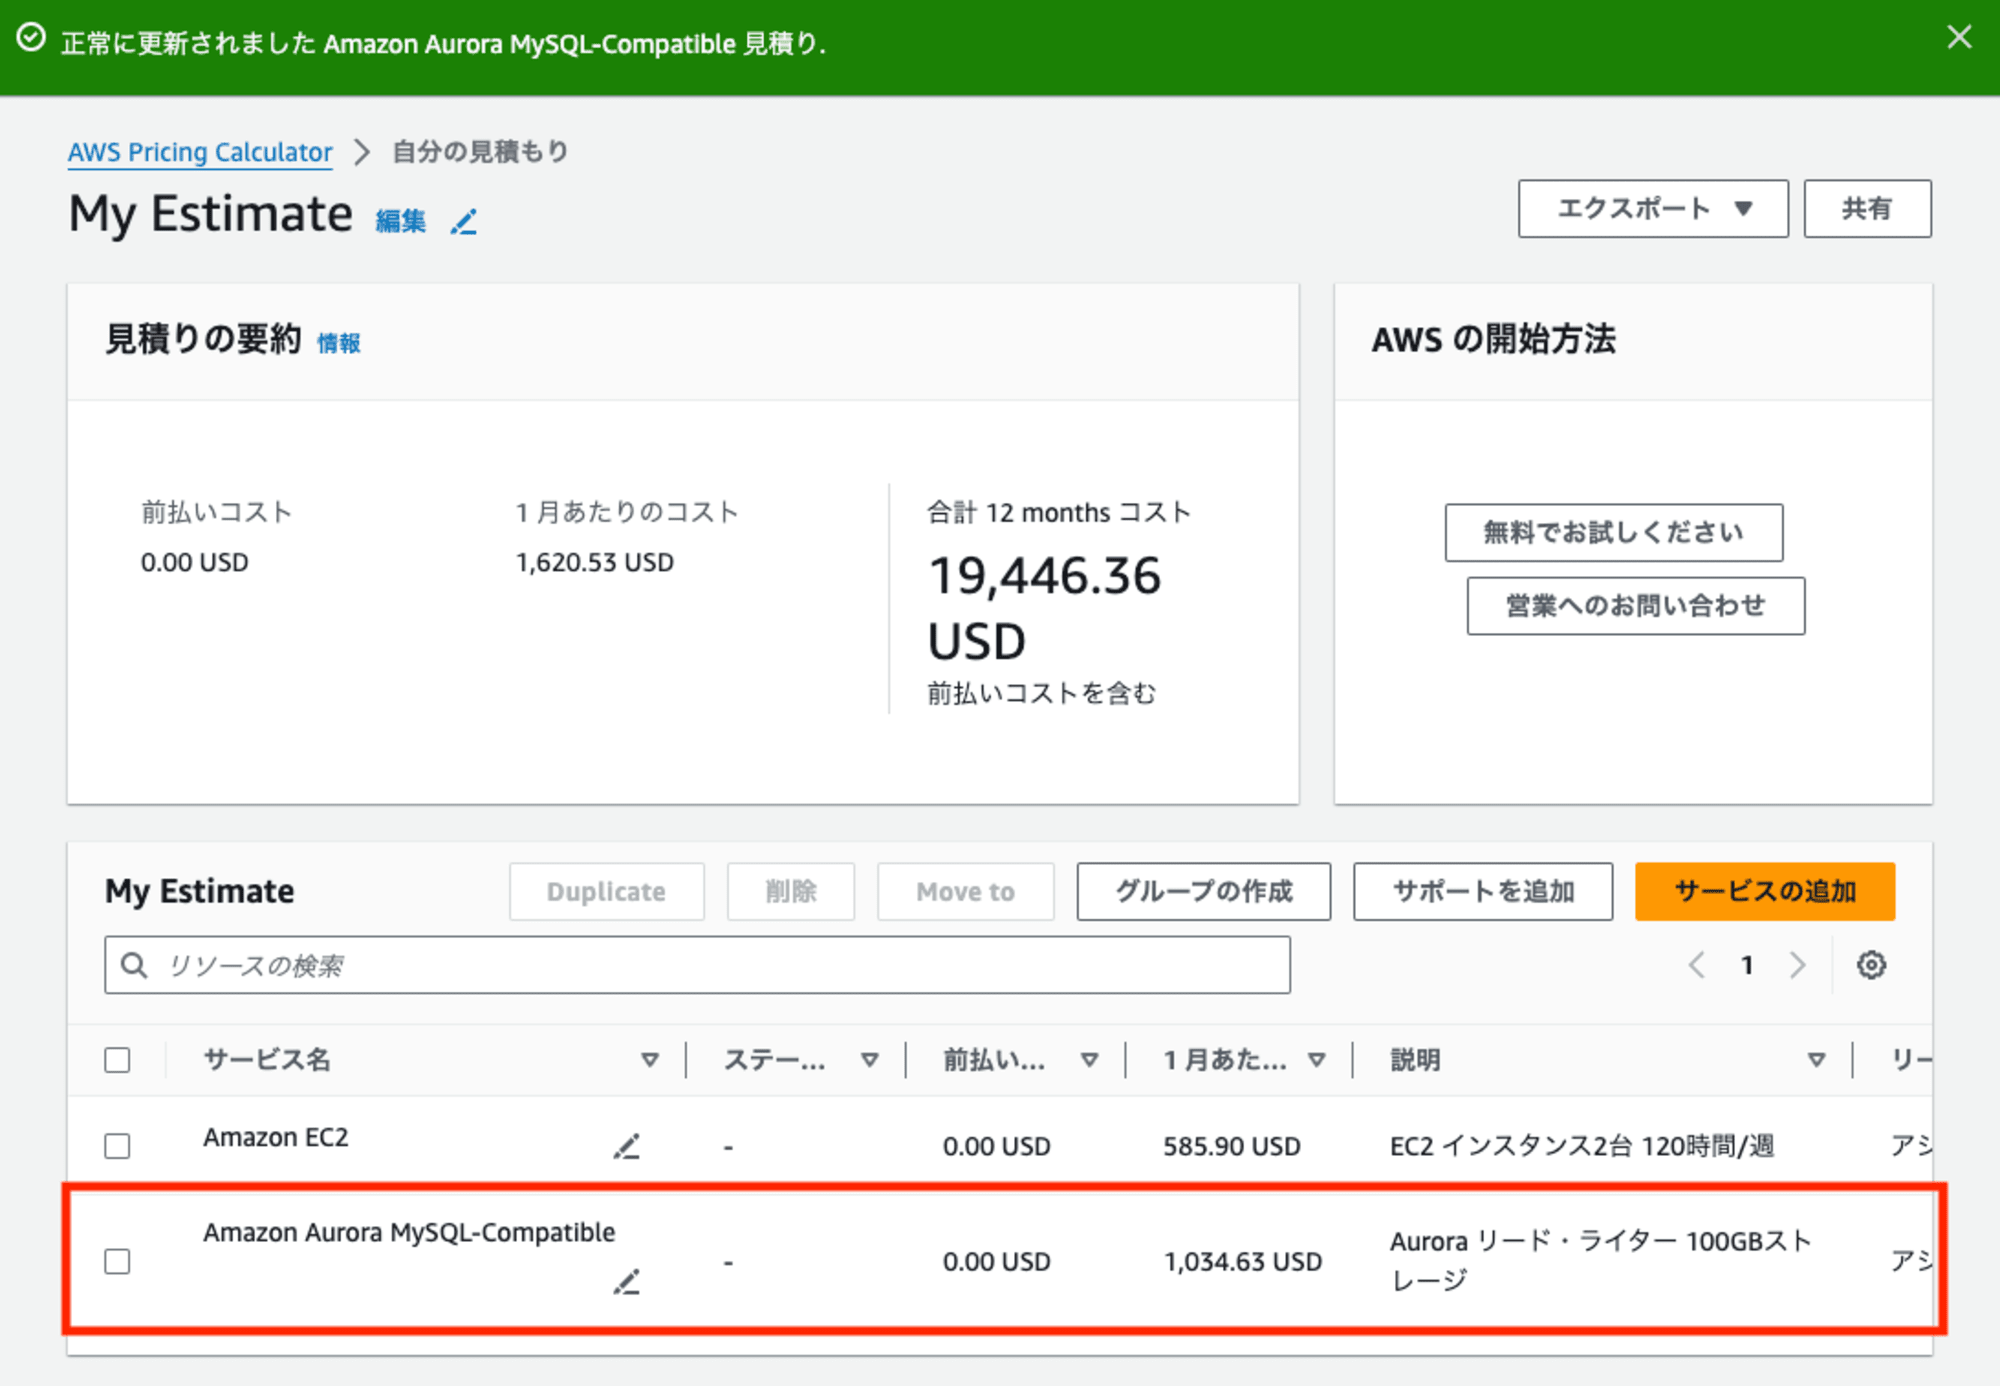Screen dimensions: 2000x1386
Task: Click the 1,620.53 USD monthly cost value
Action: tap(595, 563)
